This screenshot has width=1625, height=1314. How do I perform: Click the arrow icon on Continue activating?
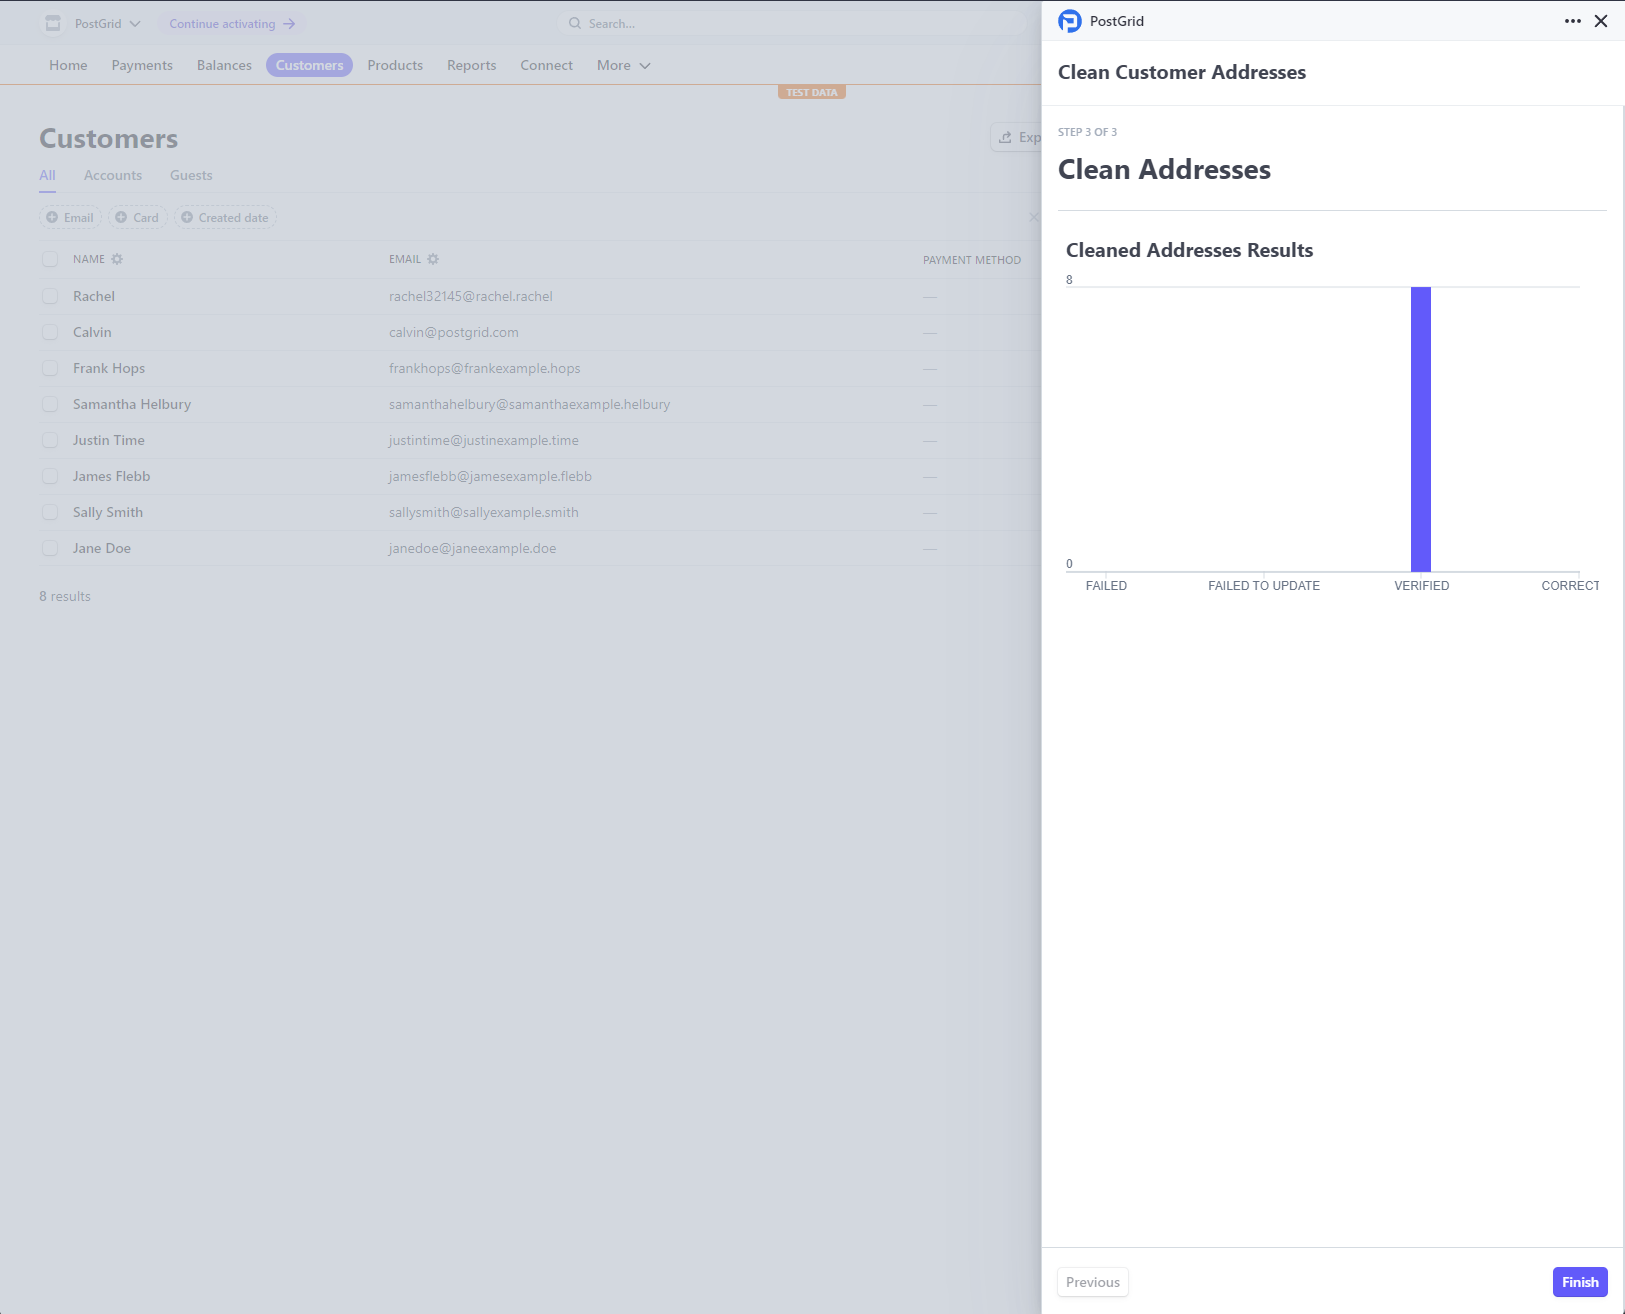click(289, 23)
